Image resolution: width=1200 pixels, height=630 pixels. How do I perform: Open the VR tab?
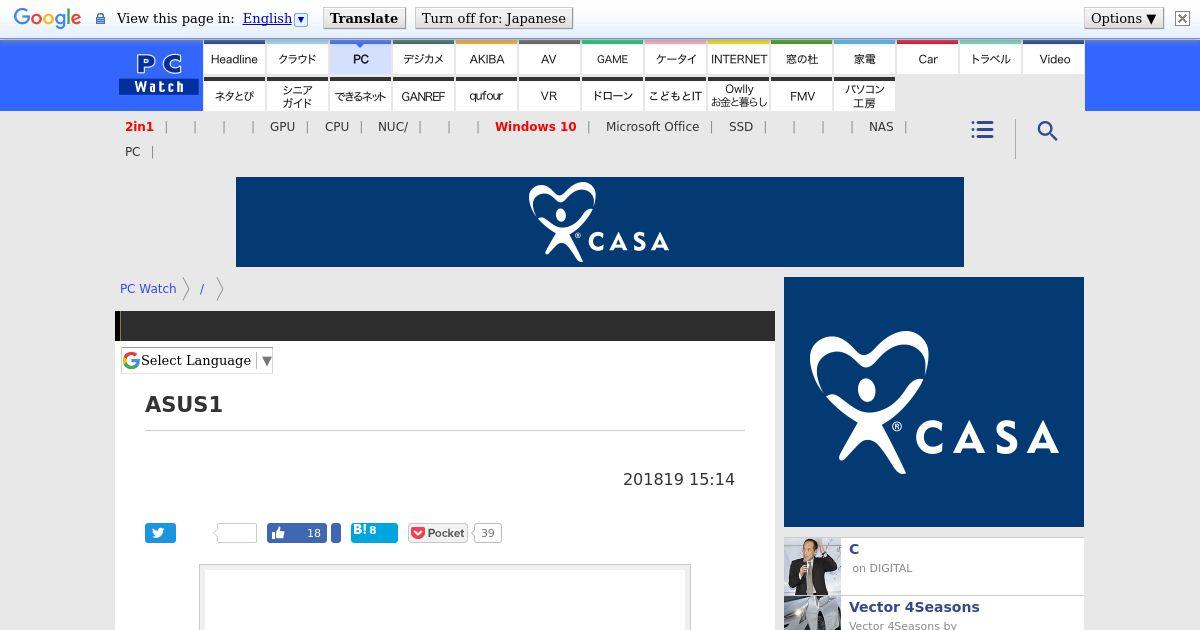[x=549, y=95]
